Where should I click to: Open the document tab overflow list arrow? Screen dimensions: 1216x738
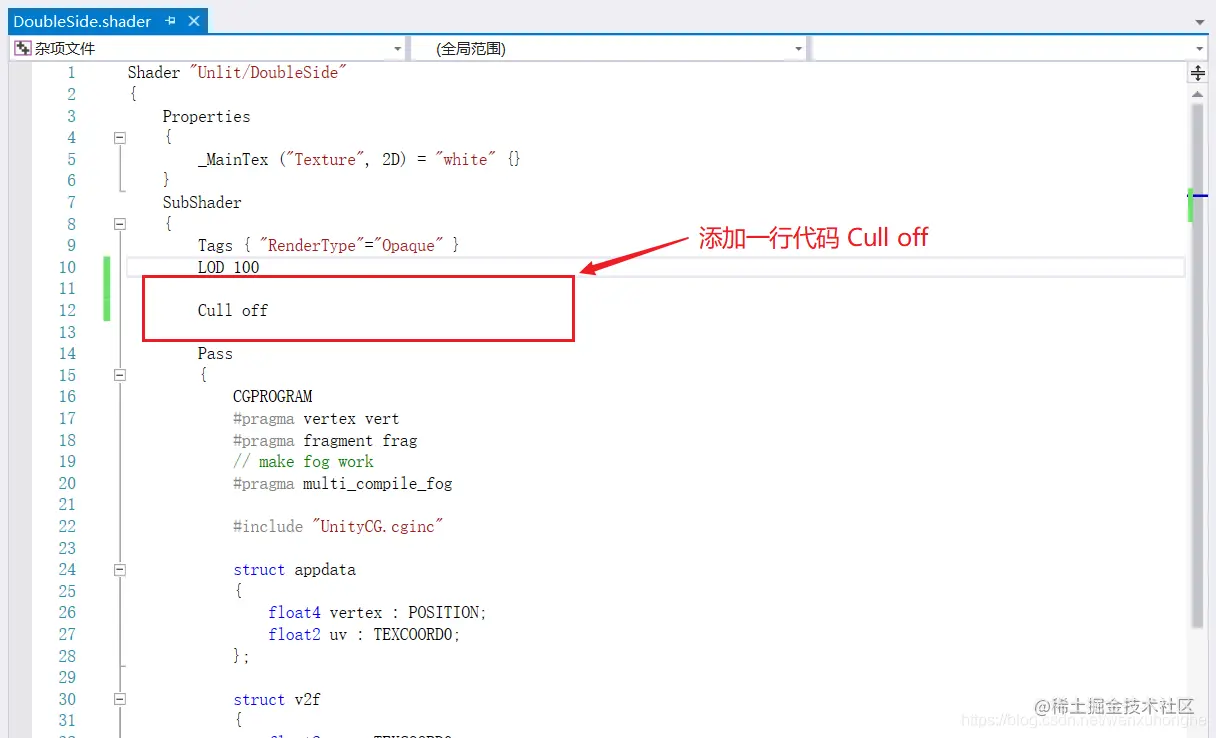pos(1200,21)
